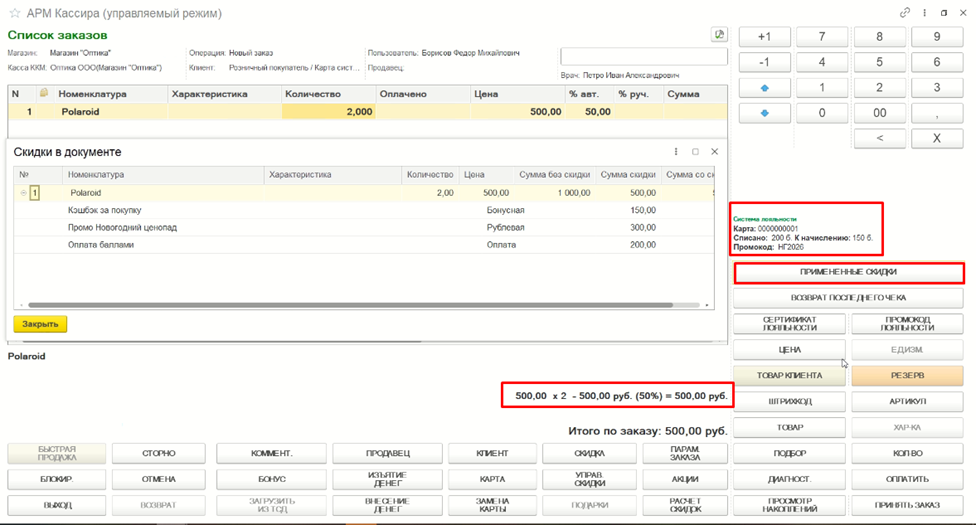The height and width of the screenshot is (525, 976).
Task: Click the green check icon above order list
Action: coord(719,35)
